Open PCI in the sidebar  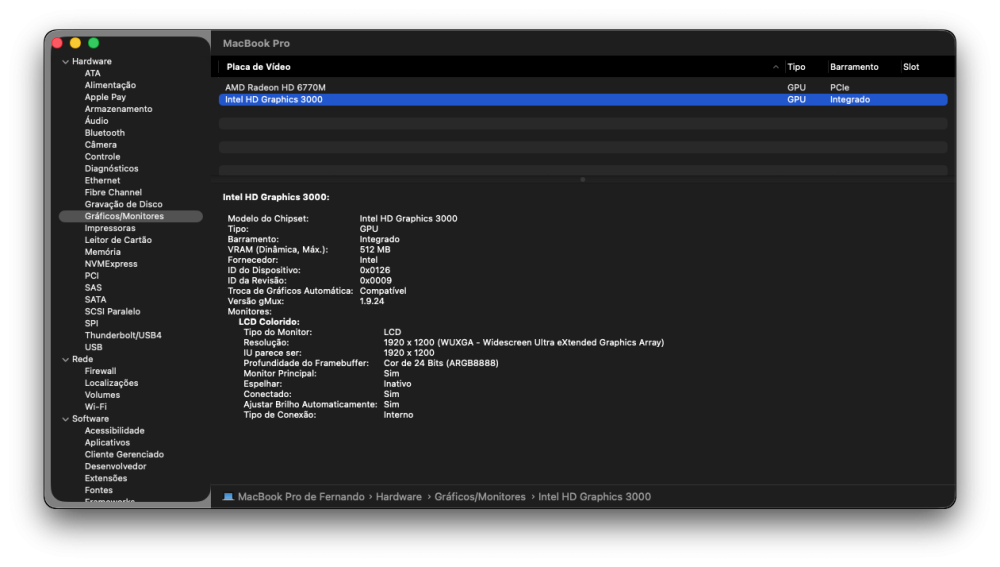point(91,276)
